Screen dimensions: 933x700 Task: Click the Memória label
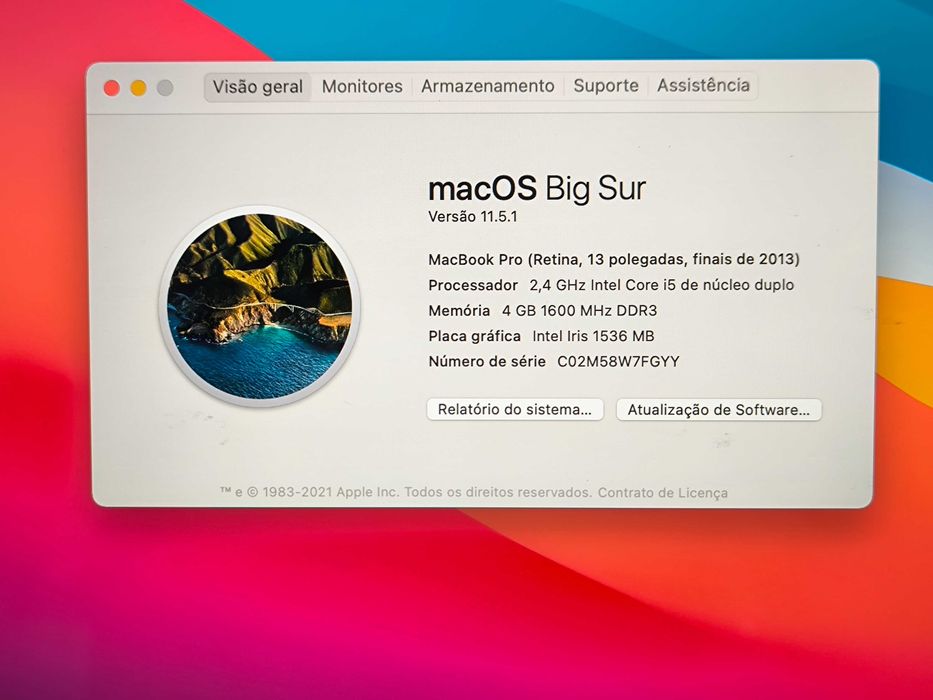(x=459, y=311)
